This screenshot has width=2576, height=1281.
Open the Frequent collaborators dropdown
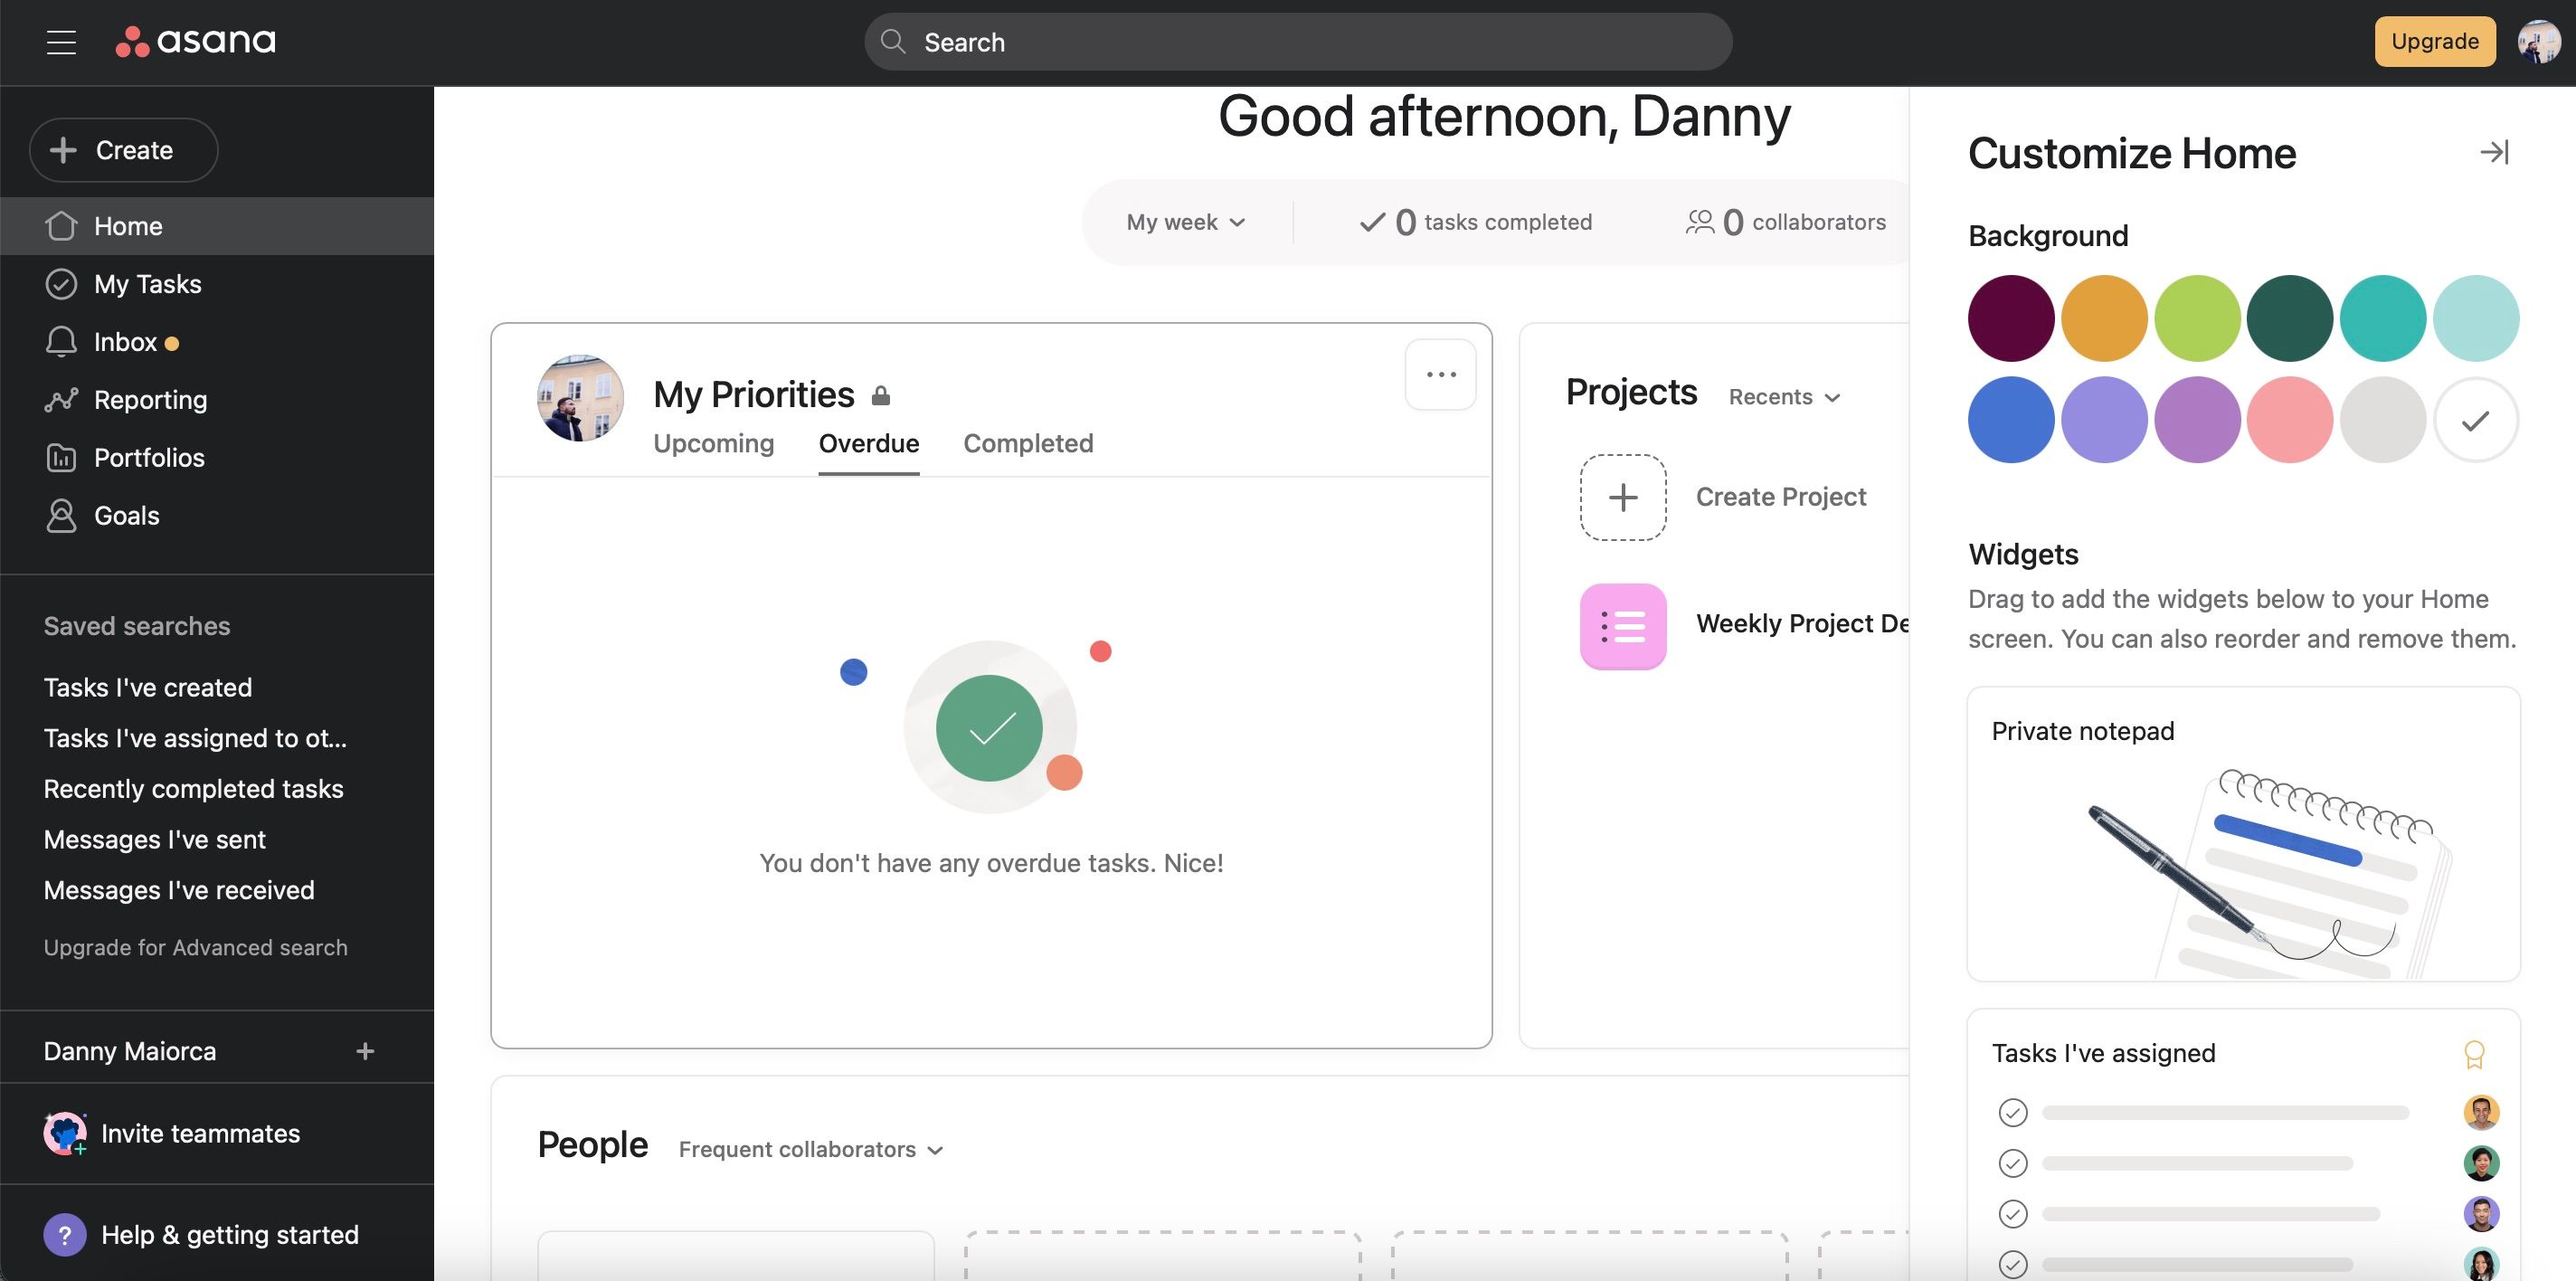click(x=810, y=1150)
